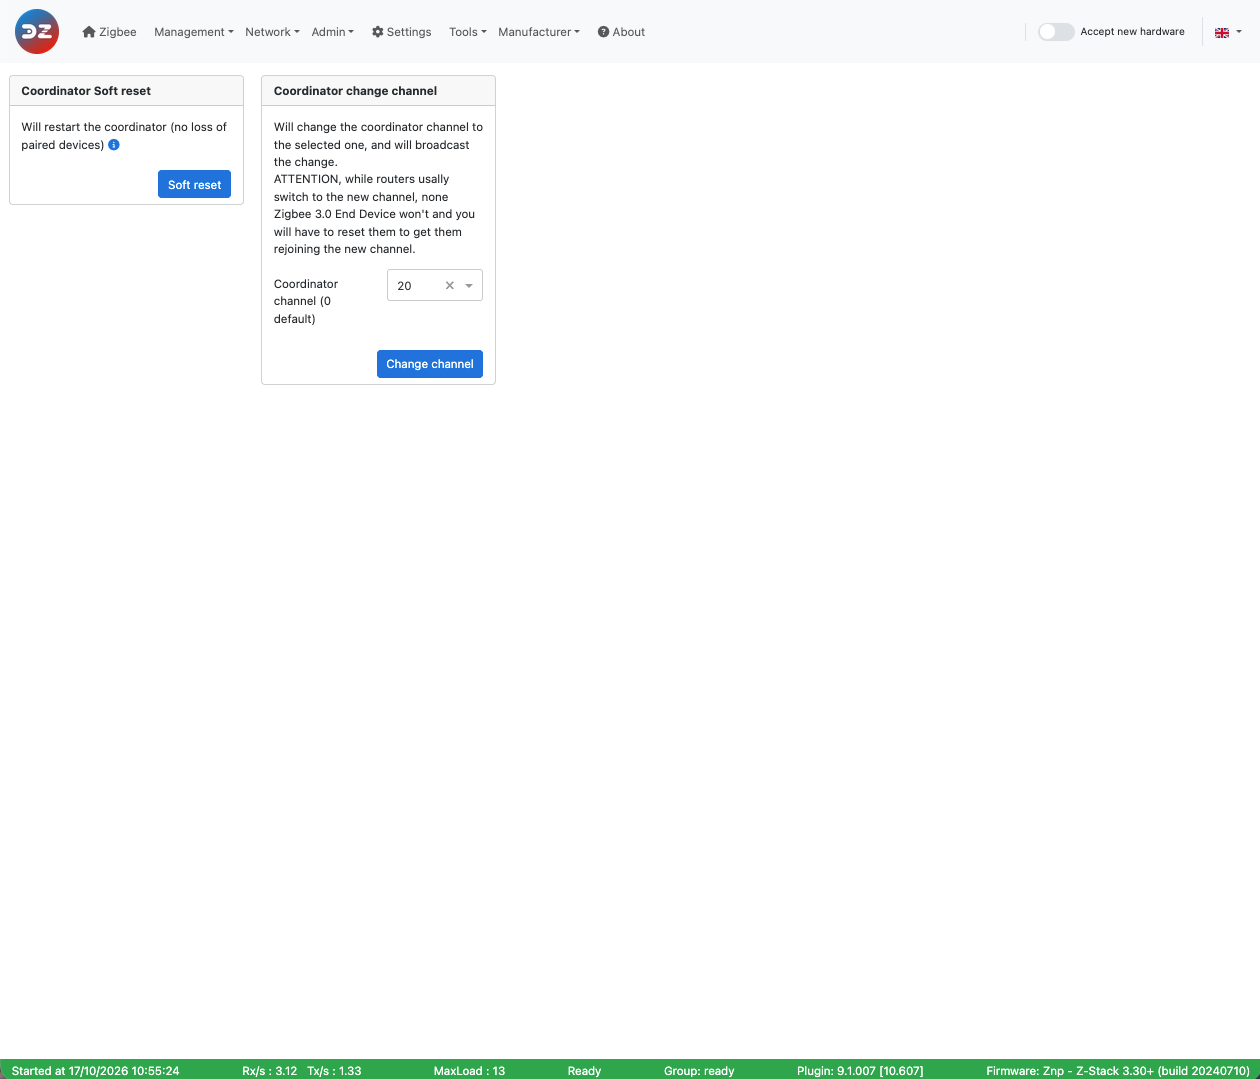
Task: Click the Firmware version text in status bar
Action: coord(1118,1071)
